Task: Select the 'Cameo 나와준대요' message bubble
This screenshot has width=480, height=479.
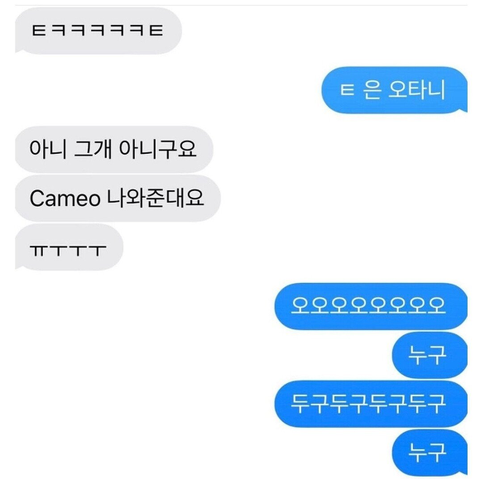Action: click(118, 198)
